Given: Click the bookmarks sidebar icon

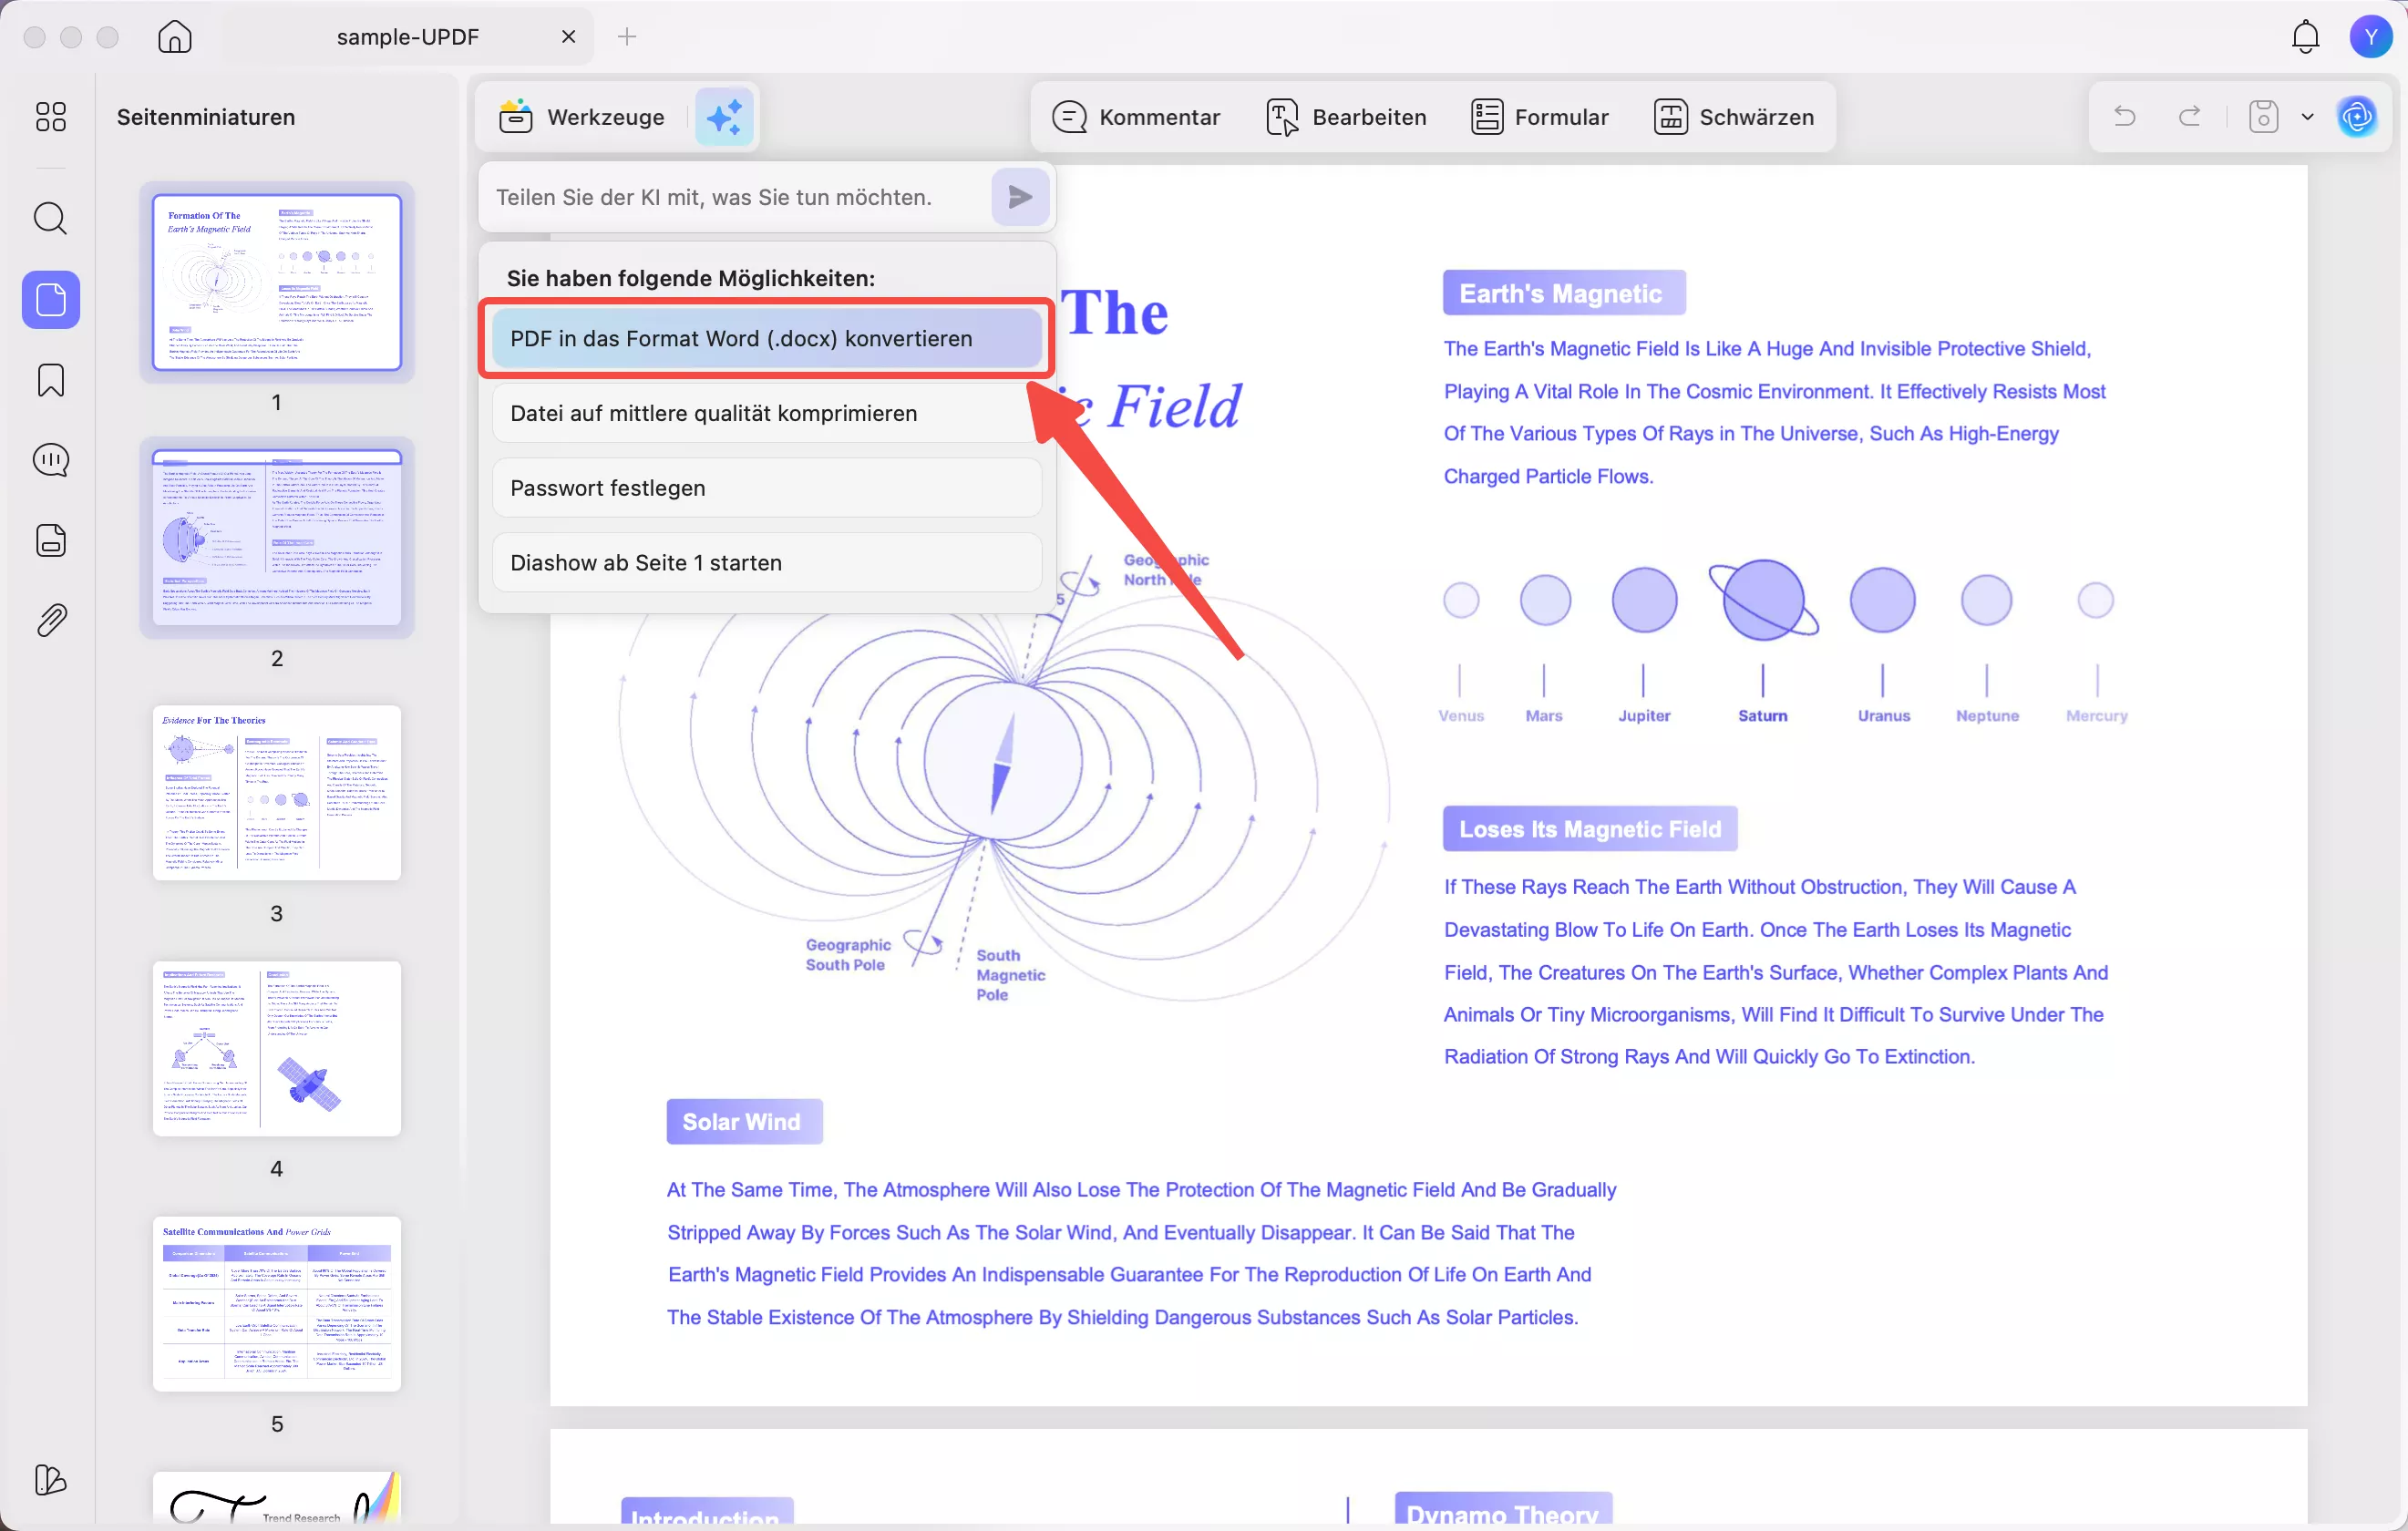Looking at the screenshot, I should pos(50,380).
